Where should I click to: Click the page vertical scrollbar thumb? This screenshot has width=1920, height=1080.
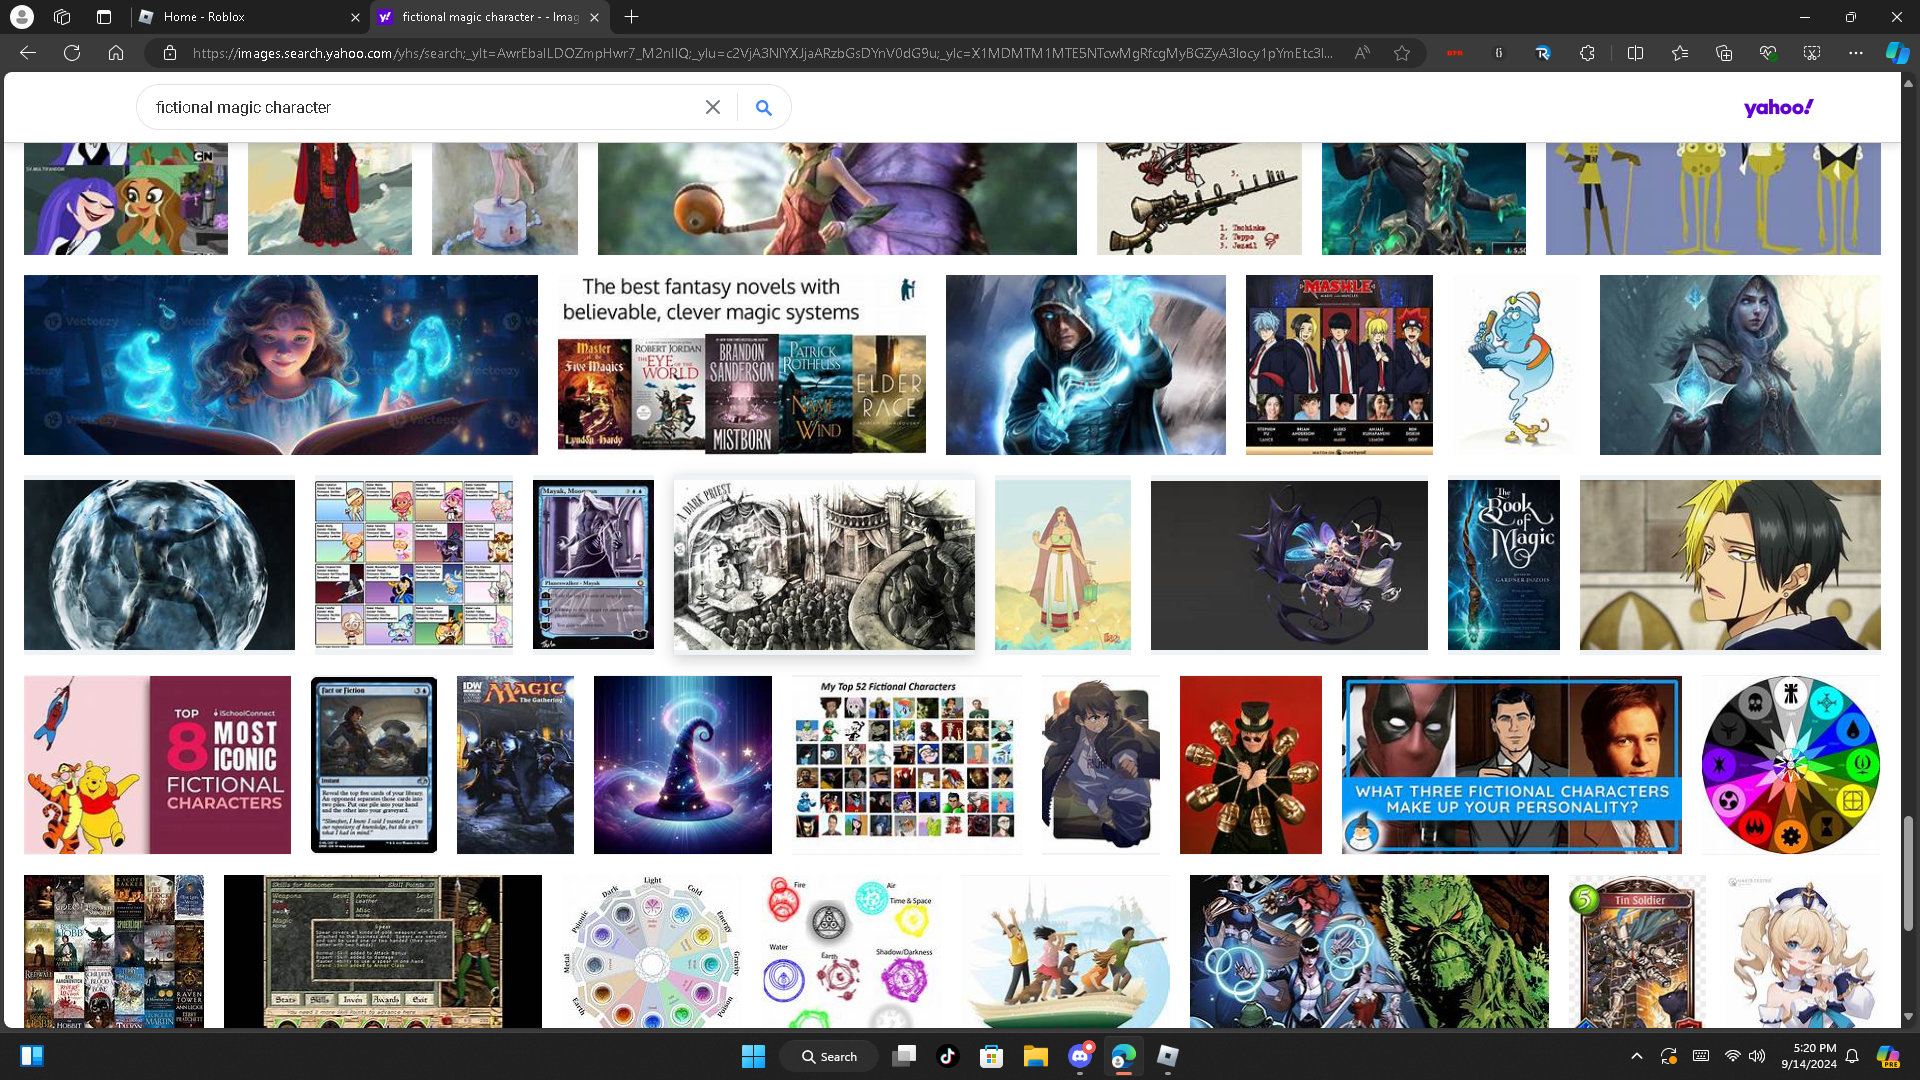[x=1908, y=875]
